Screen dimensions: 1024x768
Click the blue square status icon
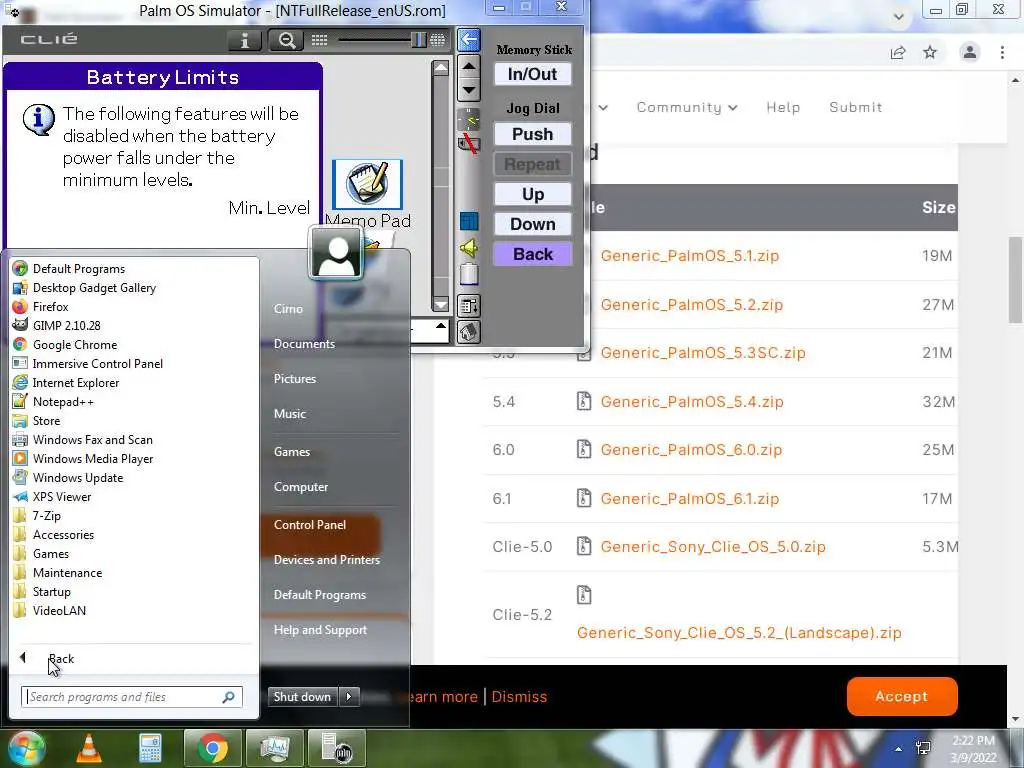point(469,221)
